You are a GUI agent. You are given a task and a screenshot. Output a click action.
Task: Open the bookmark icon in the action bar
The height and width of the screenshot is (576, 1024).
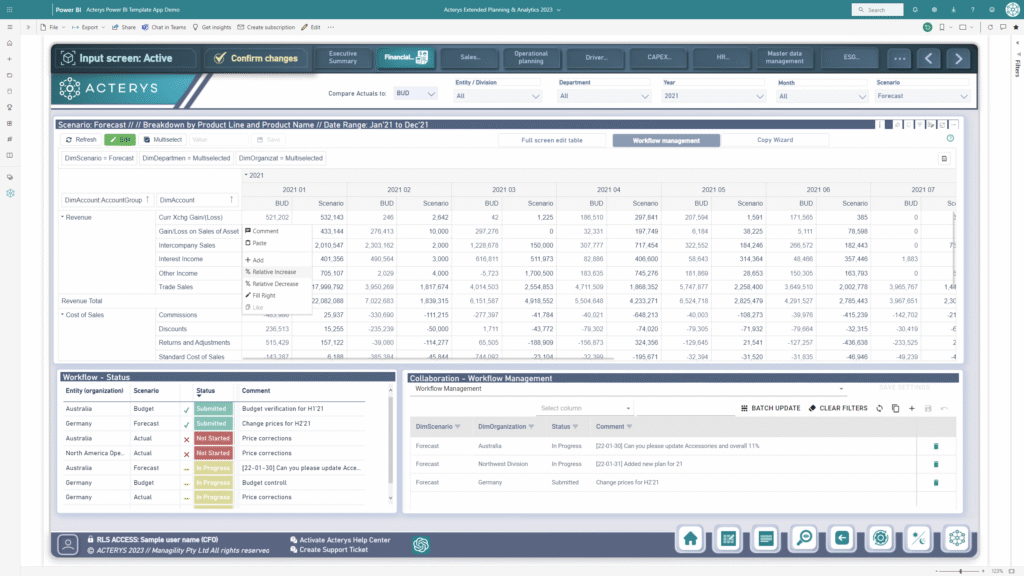click(x=942, y=27)
